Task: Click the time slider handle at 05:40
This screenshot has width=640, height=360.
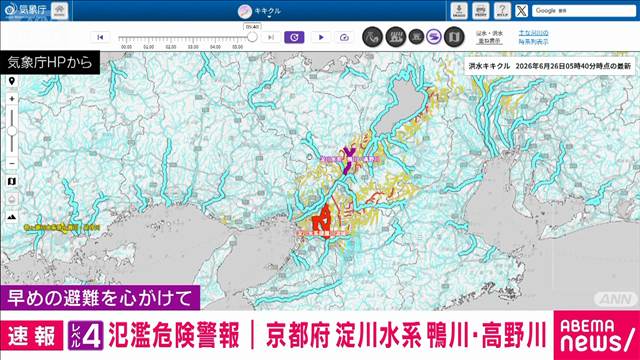Action: tap(252, 37)
